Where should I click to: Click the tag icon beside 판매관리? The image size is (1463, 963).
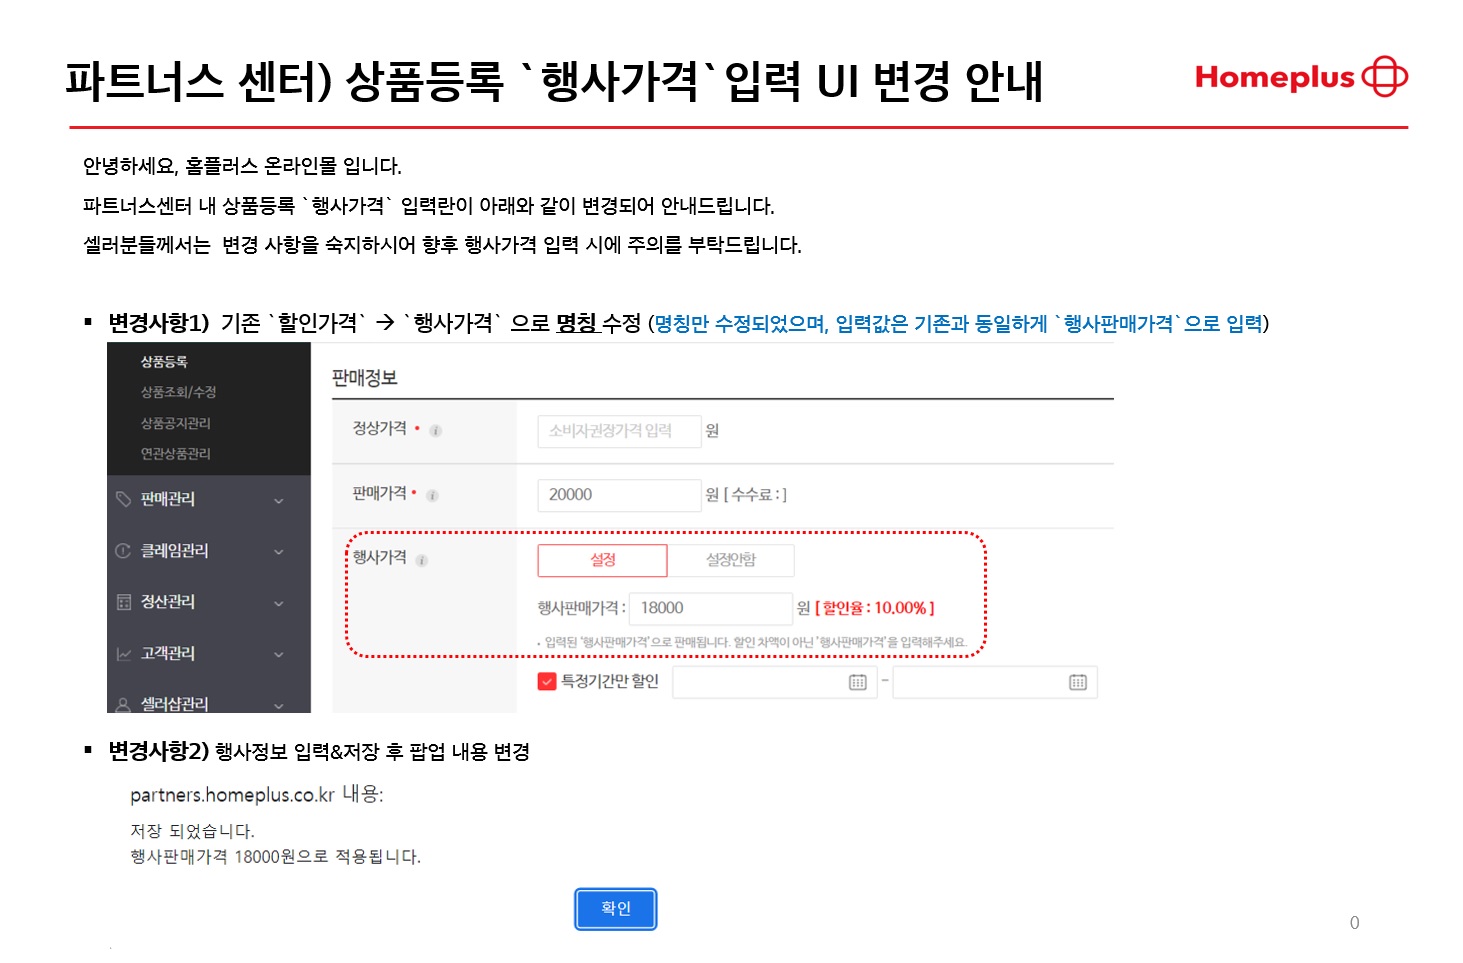click(123, 499)
